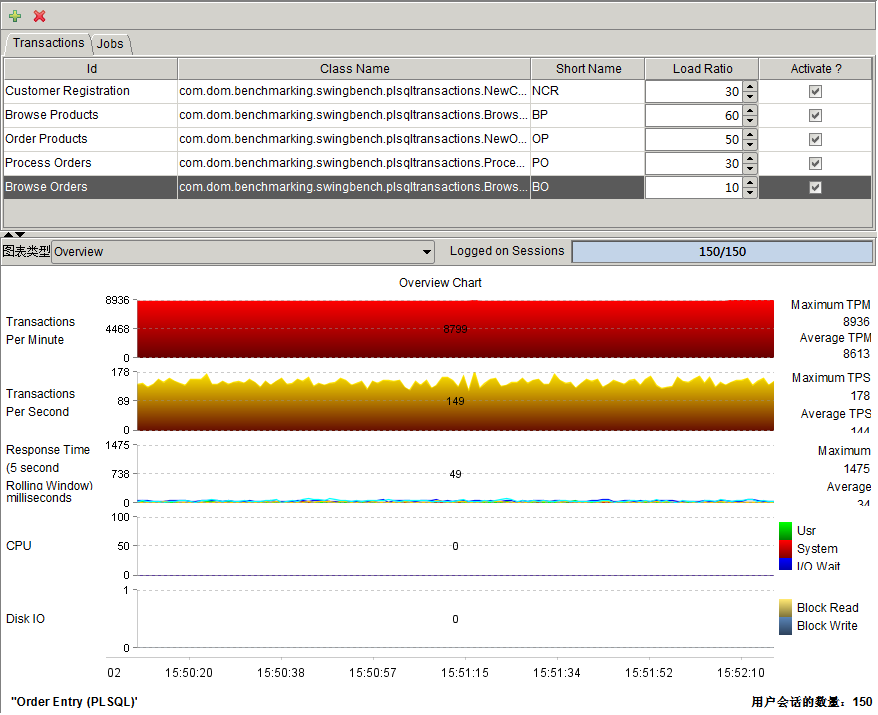Toggle Activate checkbox for Browse Products
This screenshot has width=878, height=715.
815,115
